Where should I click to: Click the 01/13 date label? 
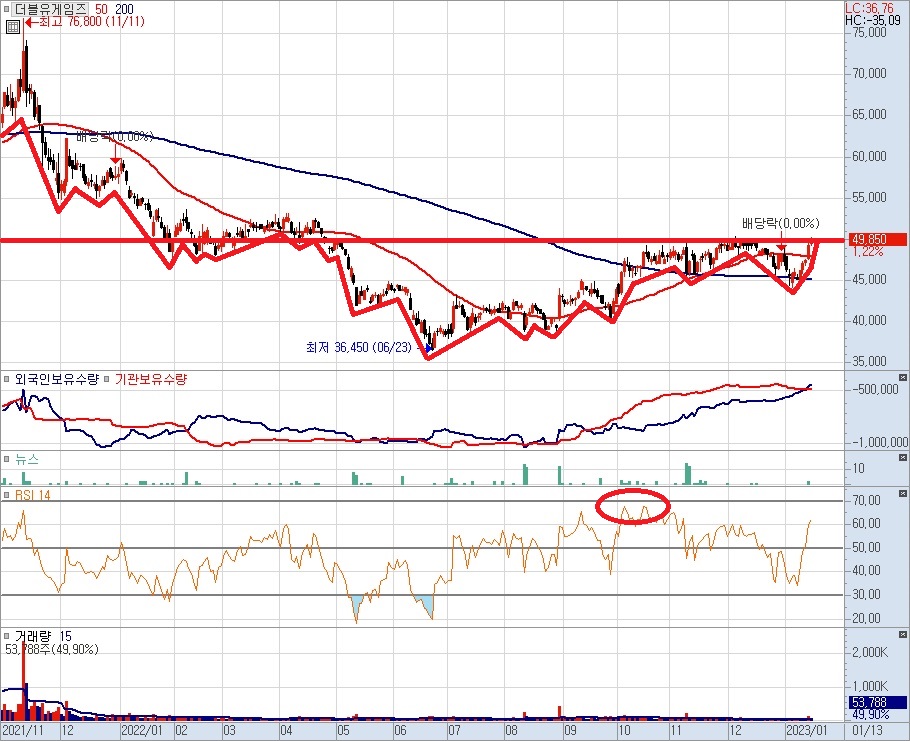pos(868,730)
